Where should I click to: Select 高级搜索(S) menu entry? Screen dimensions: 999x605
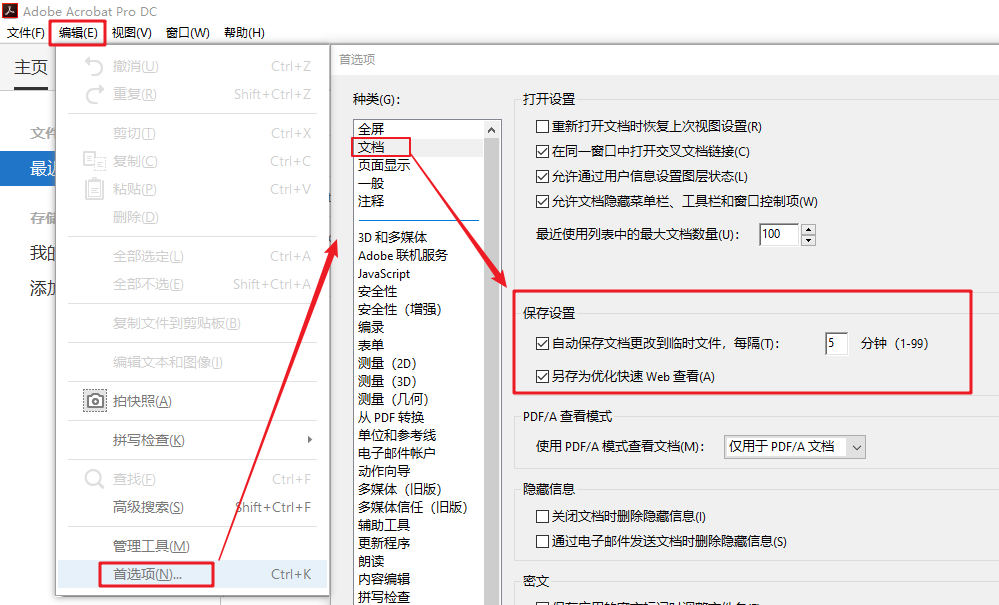coord(192,508)
